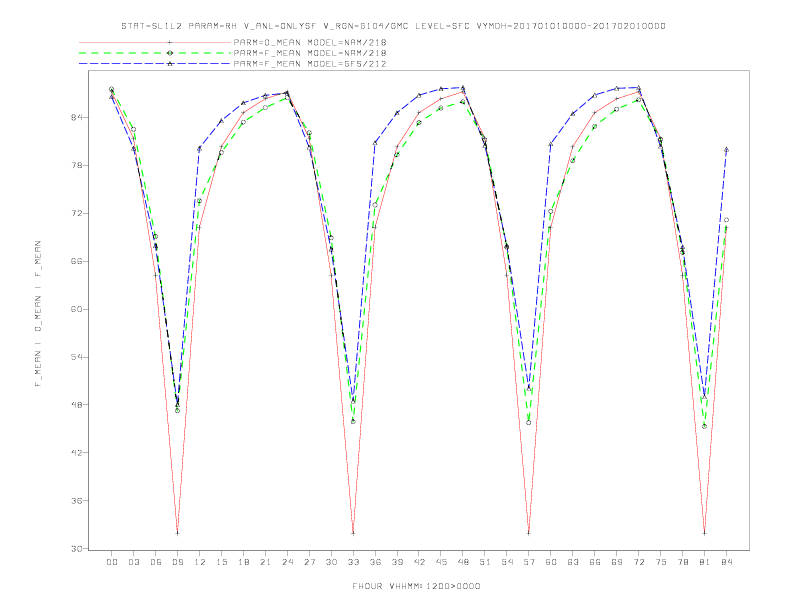
Task: Select legend entry PARM=F_MEAN MODEL=NAM/218
Action: pyautogui.click(x=310, y=53)
